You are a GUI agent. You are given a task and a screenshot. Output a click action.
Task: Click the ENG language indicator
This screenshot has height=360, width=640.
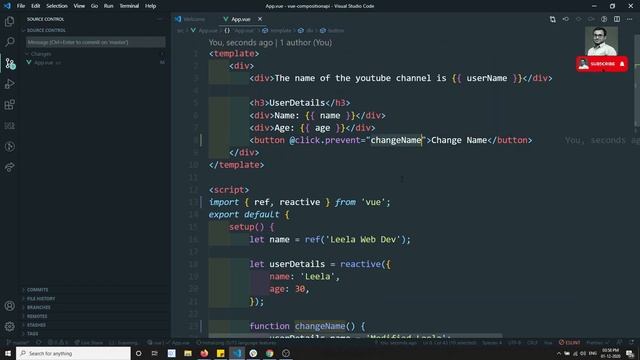point(593,353)
